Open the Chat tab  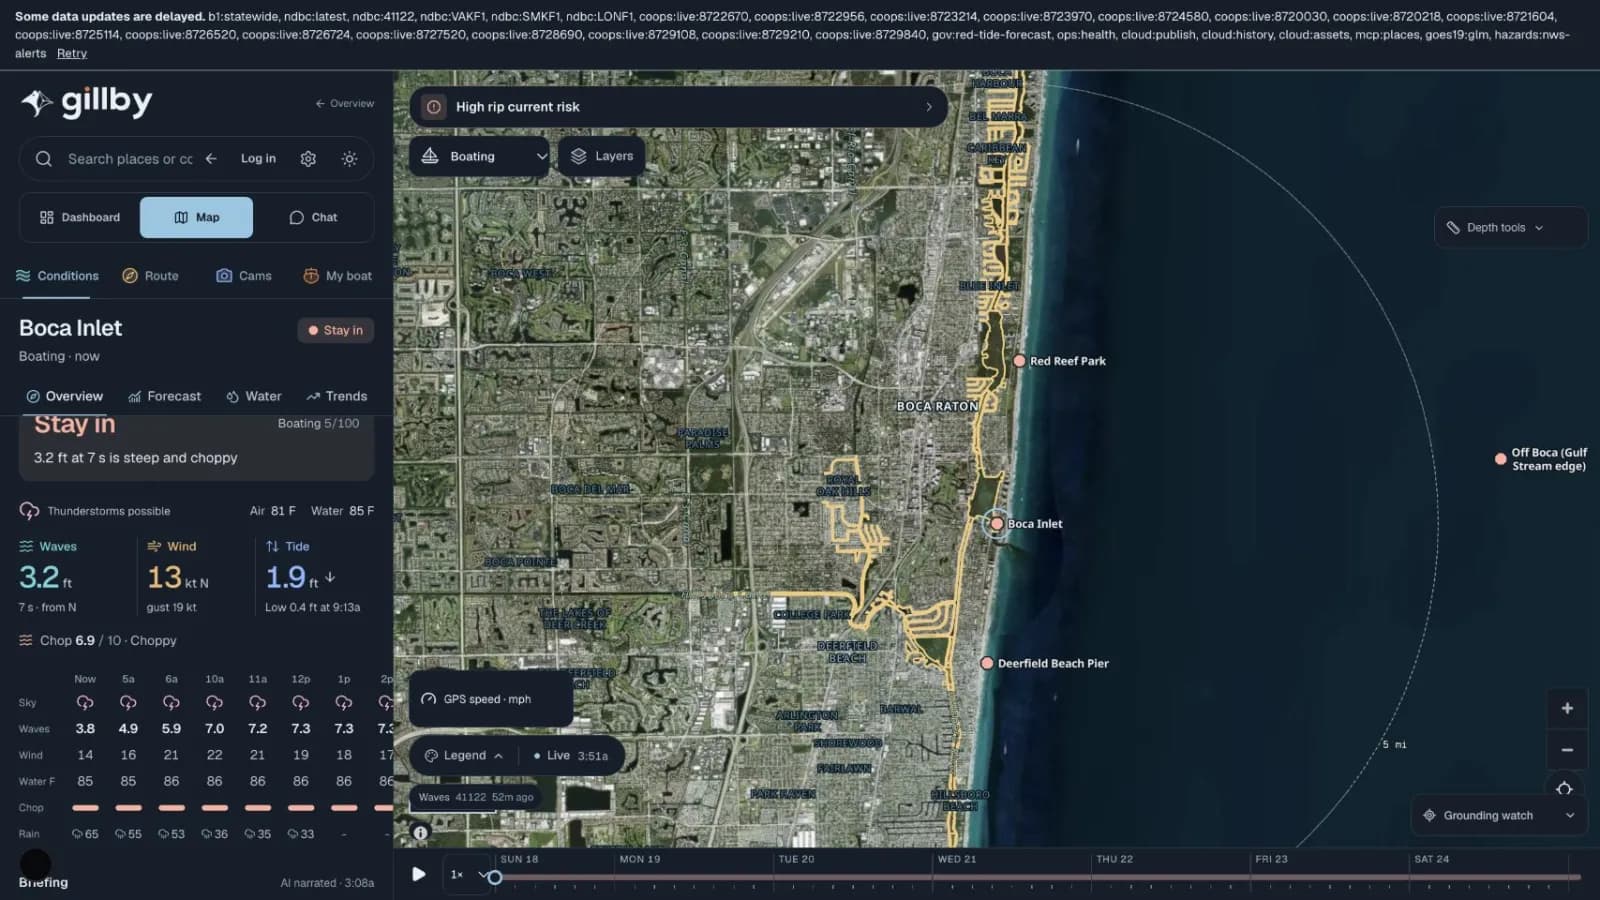point(313,217)
